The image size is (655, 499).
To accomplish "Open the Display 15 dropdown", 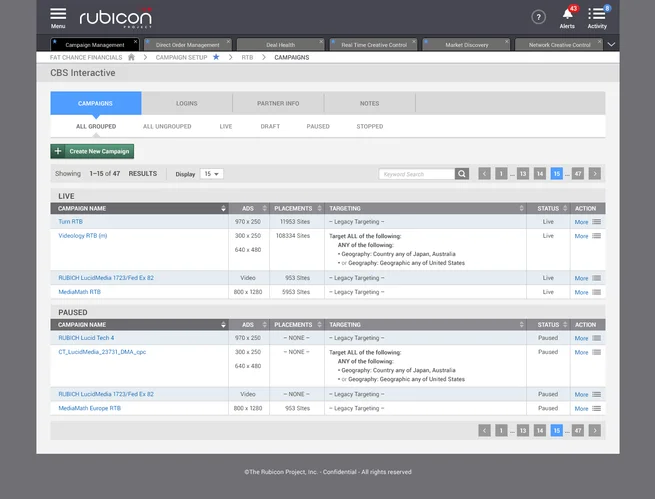I will click(x=212, y=174).
